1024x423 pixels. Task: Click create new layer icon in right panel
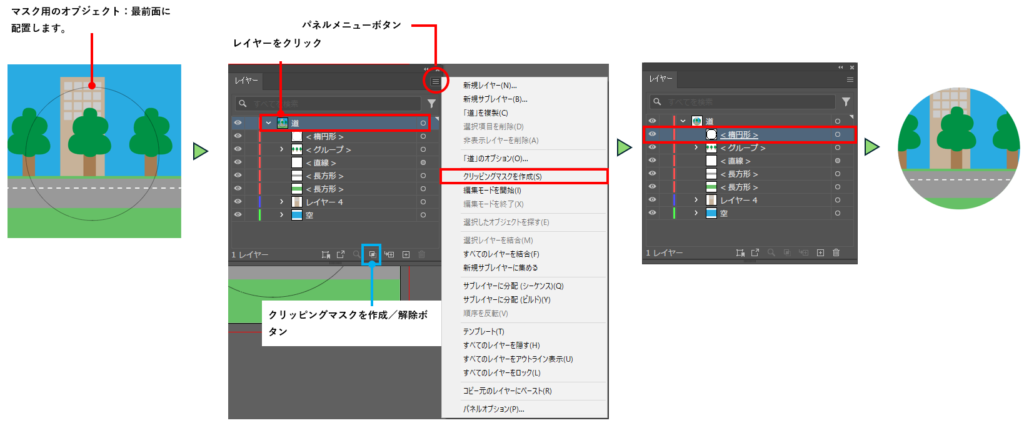(819, 253)
